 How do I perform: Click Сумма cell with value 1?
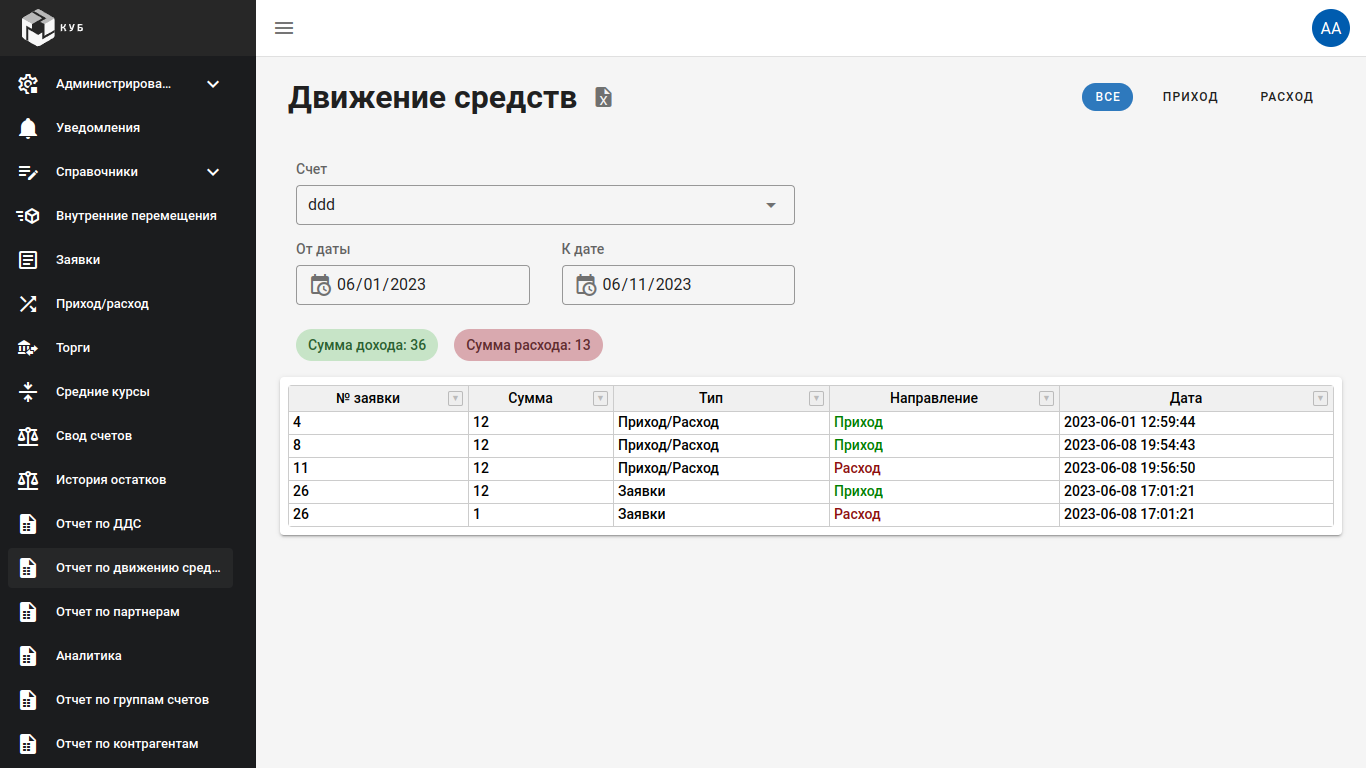click(541, 514)
